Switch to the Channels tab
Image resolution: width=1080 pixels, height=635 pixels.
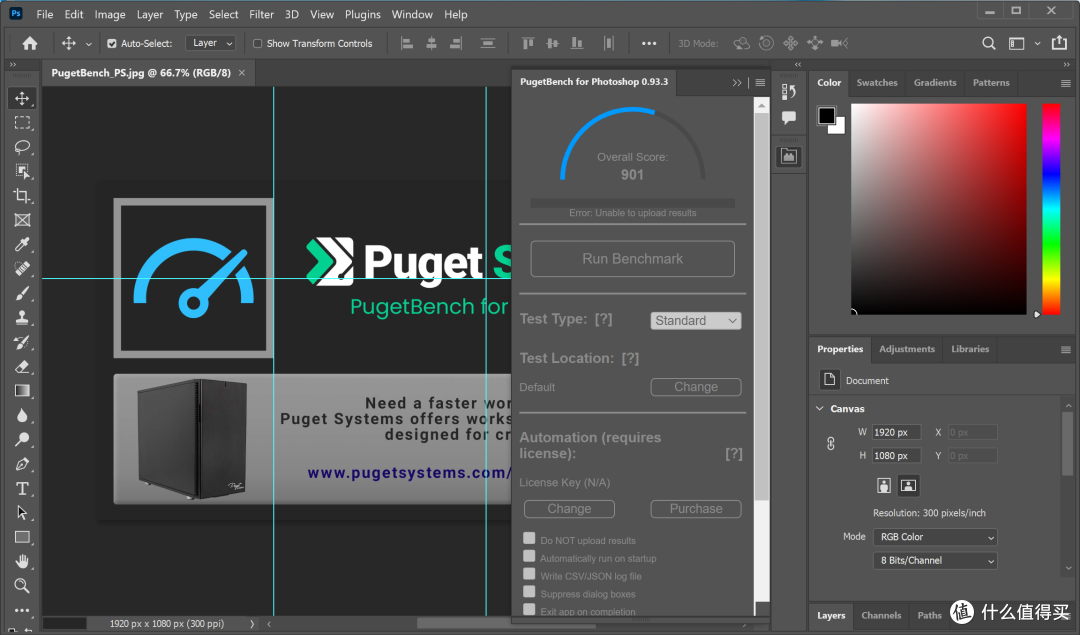pos(881,615)
